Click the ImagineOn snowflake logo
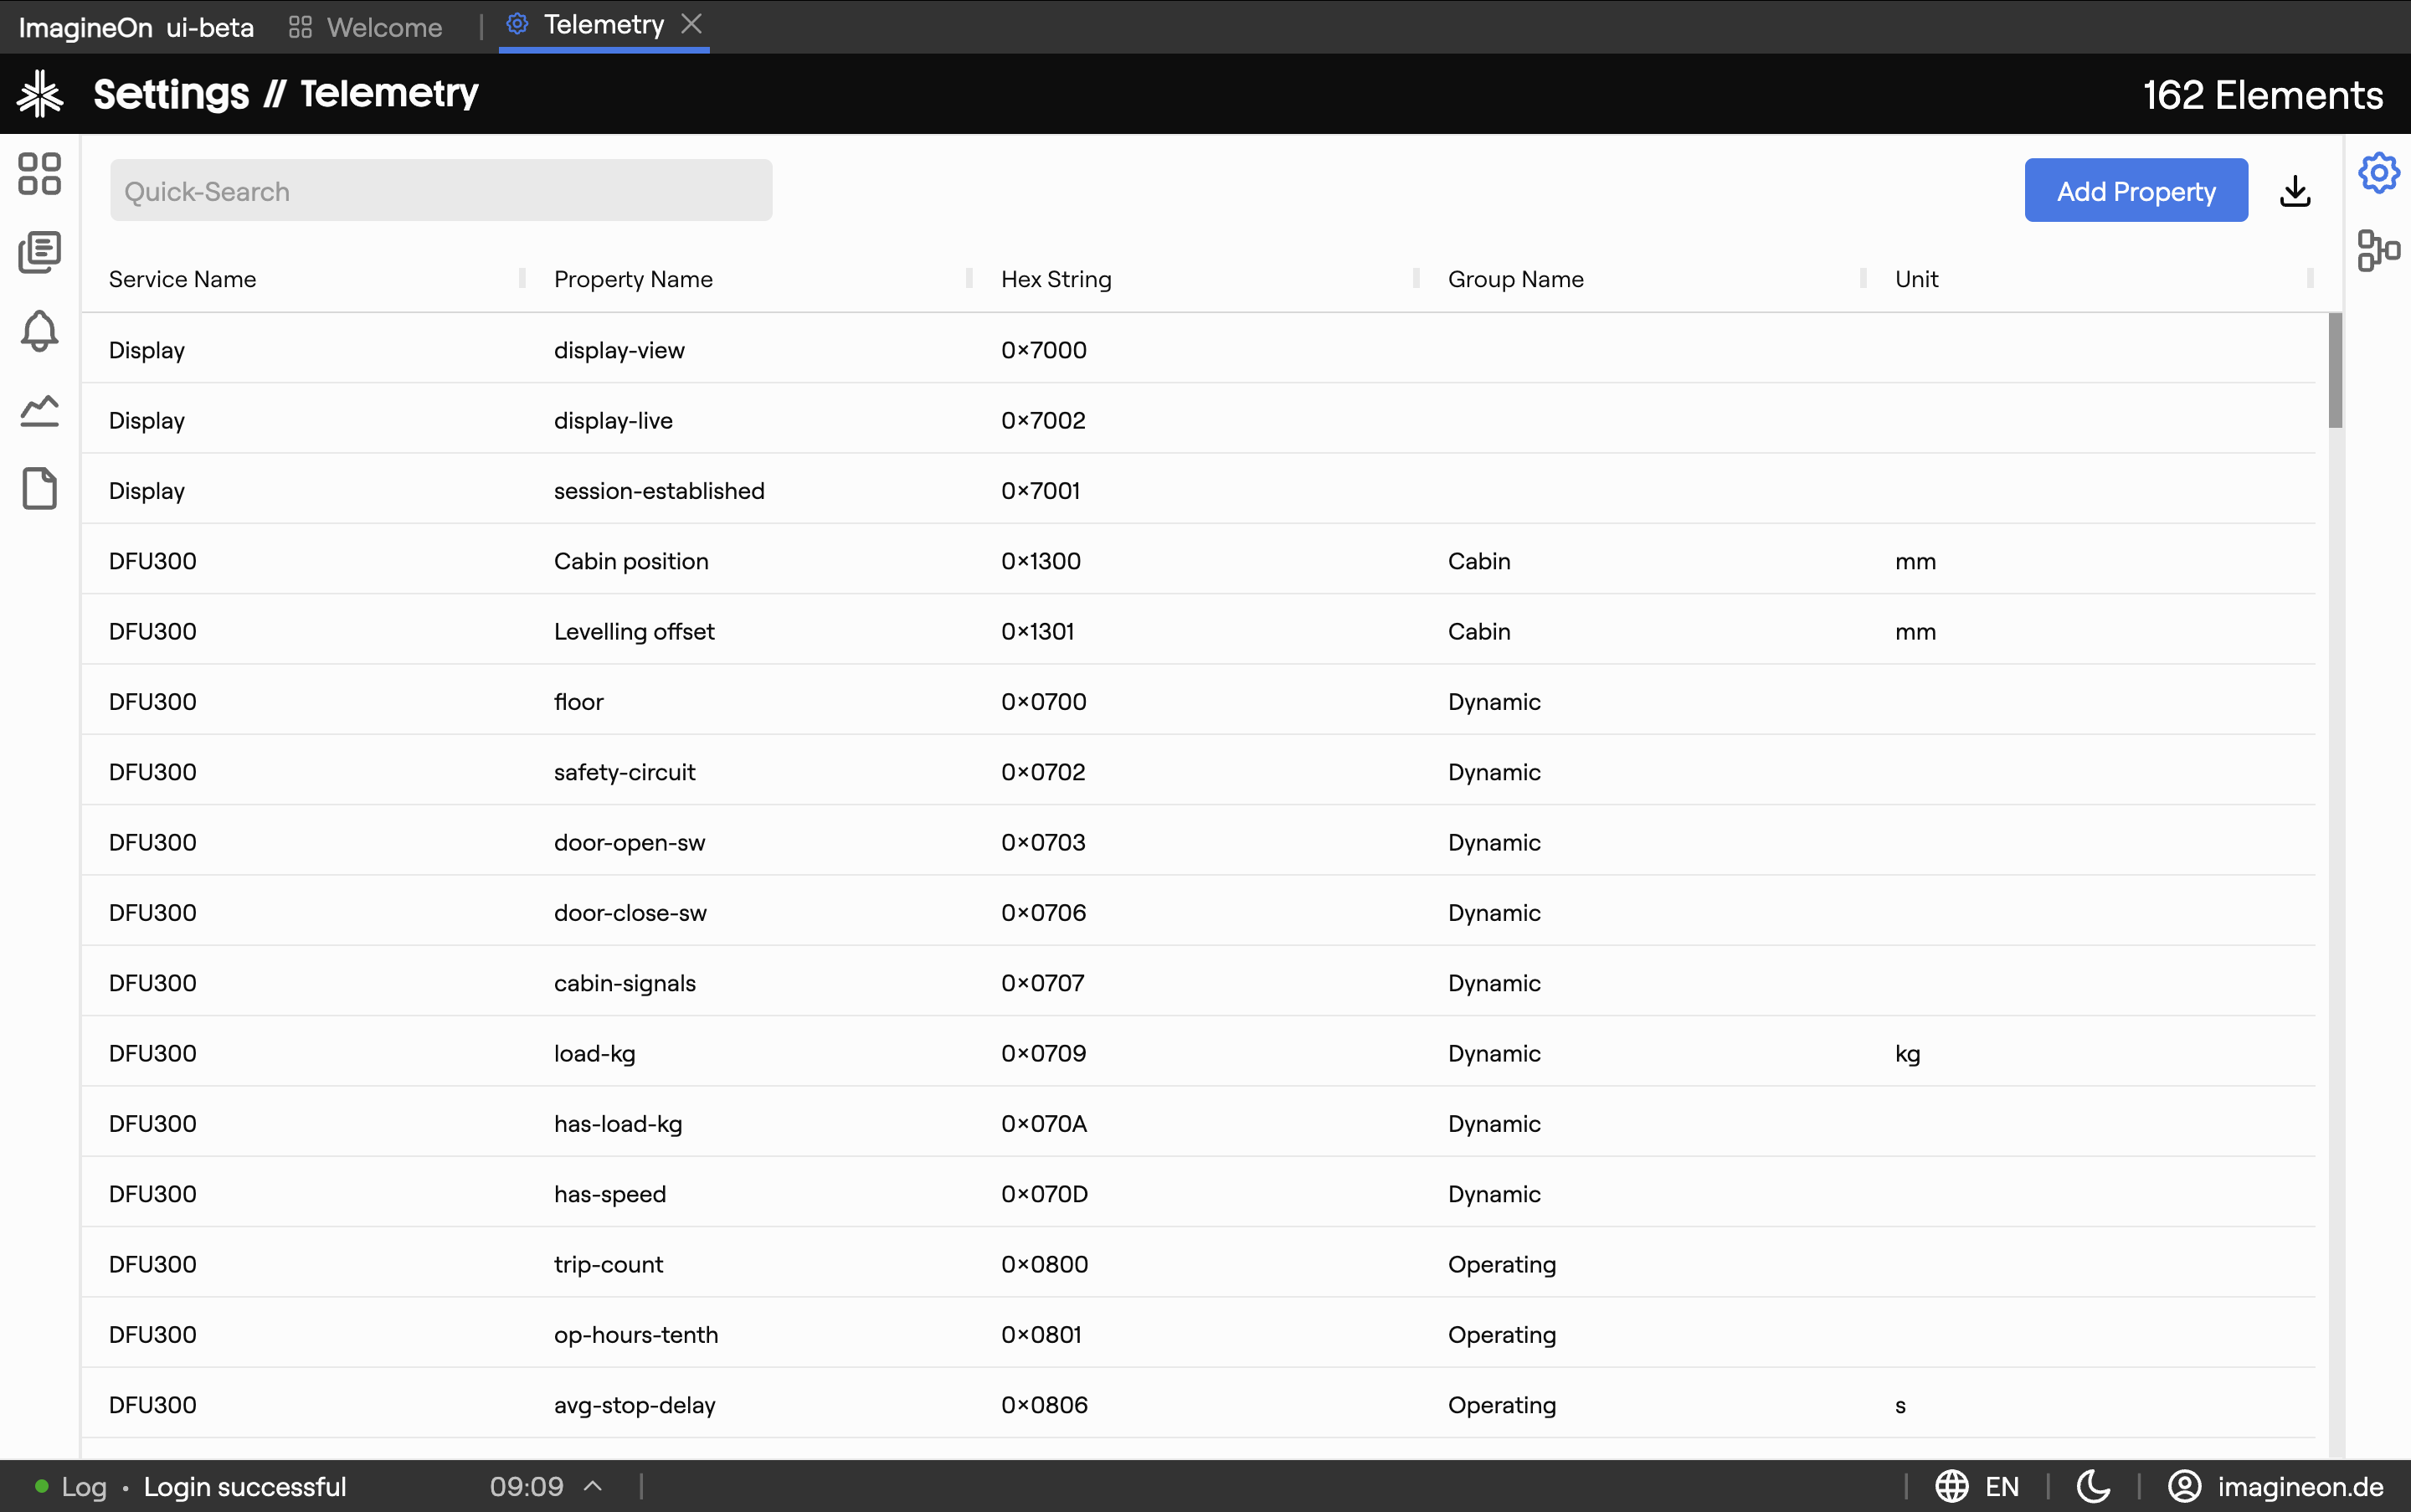Viewport: 2411px width, 1512px height. coord(40,94)
